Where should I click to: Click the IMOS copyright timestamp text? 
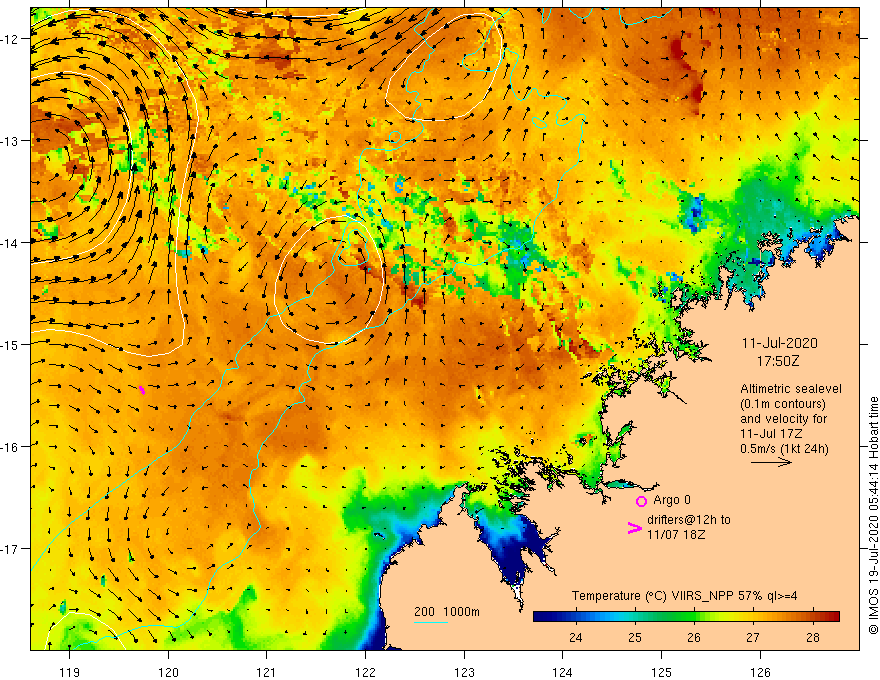873,516
